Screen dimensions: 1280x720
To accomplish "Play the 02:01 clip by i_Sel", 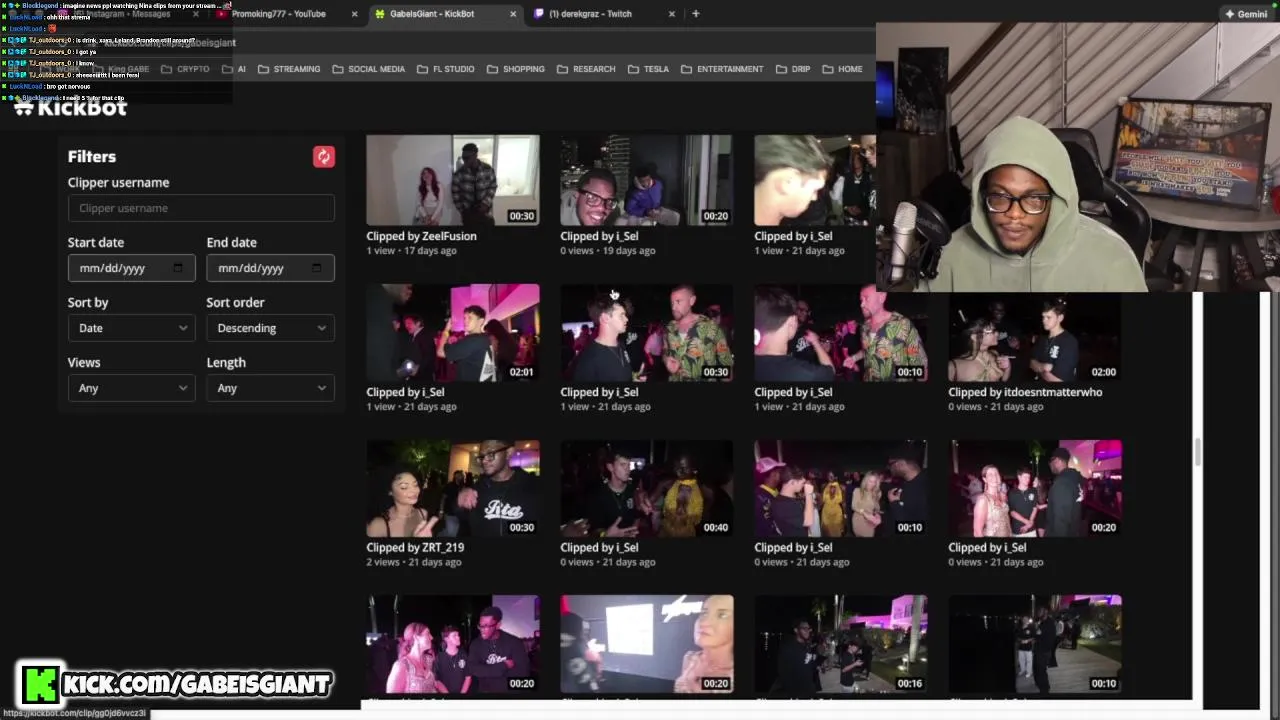I will [x=453, y=333].
